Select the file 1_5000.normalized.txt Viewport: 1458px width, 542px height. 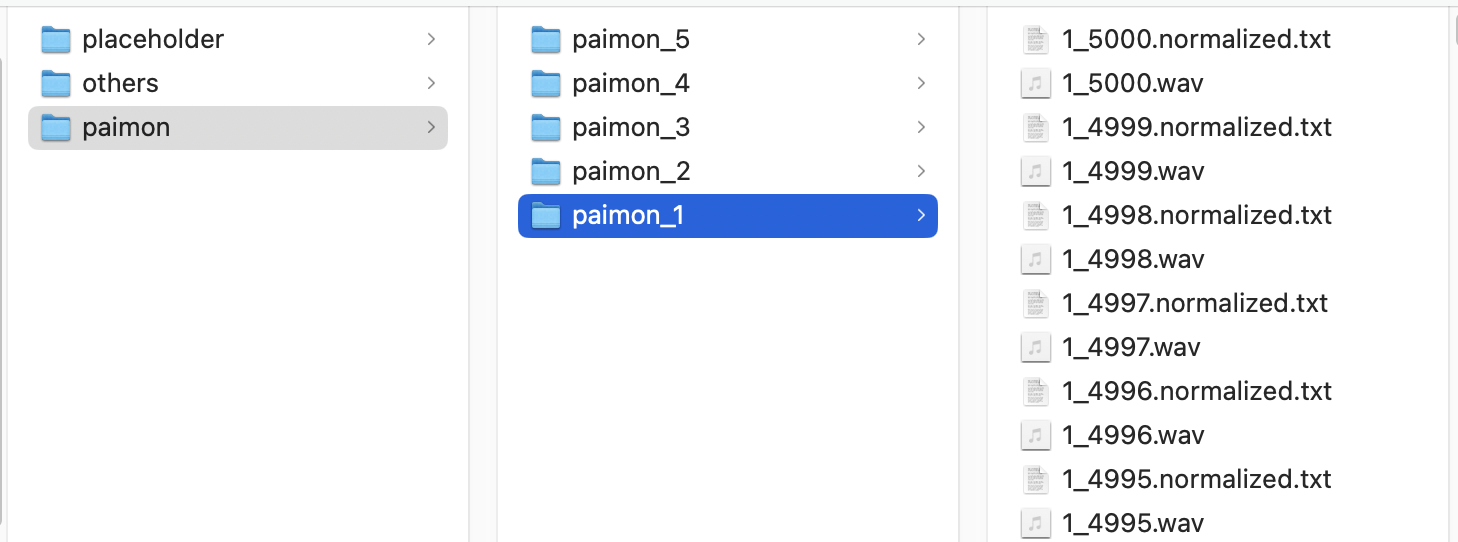click(1196, 40)
